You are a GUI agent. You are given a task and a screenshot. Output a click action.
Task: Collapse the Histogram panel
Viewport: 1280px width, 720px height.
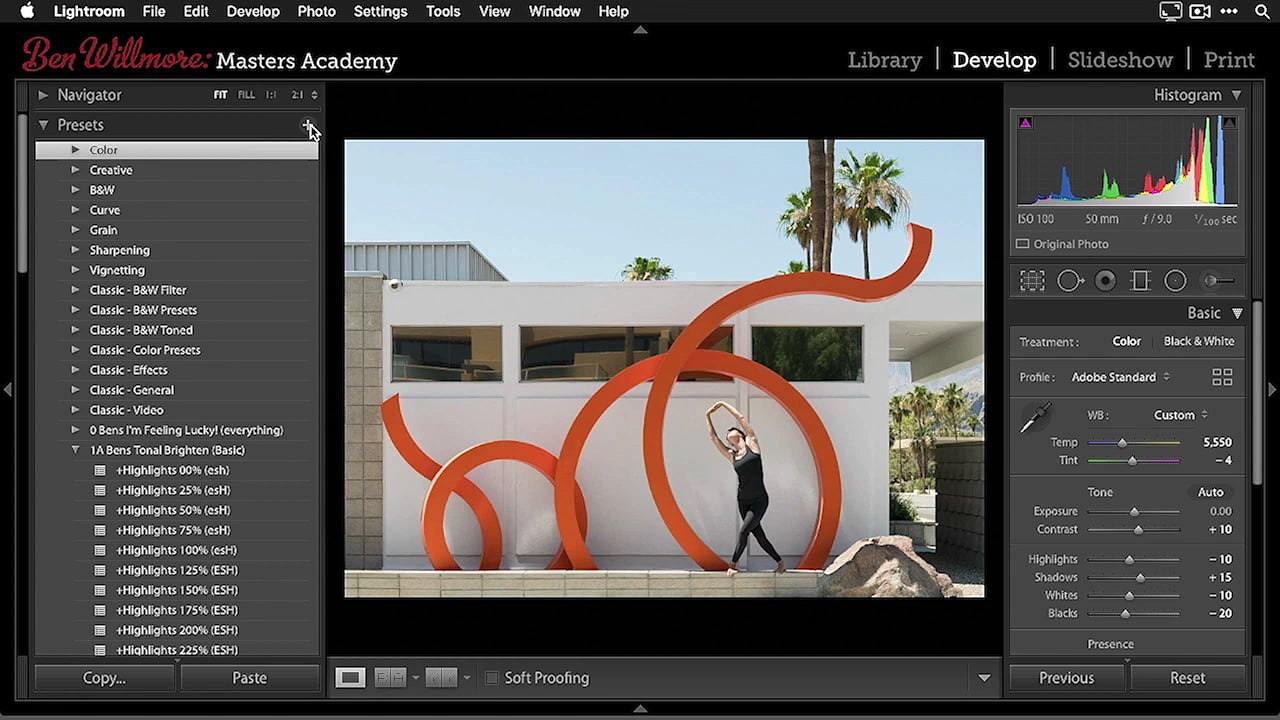[x=1236, y=95]
